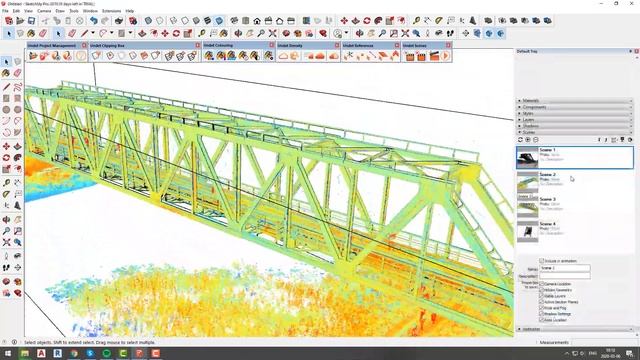Select the Line pencil tool in top toolbar
This screenshot has height=360, width=640.
(84, 33)
